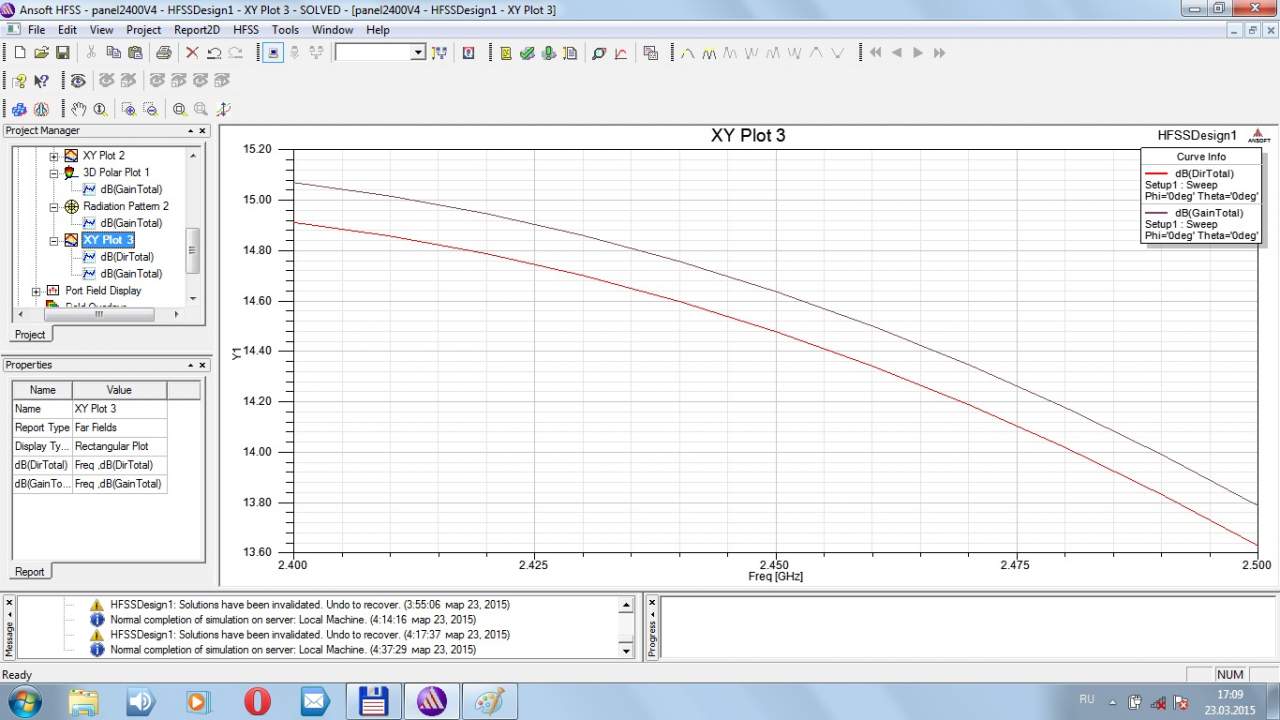Open the Help menu
The image size is (1280, 720).
378,30
